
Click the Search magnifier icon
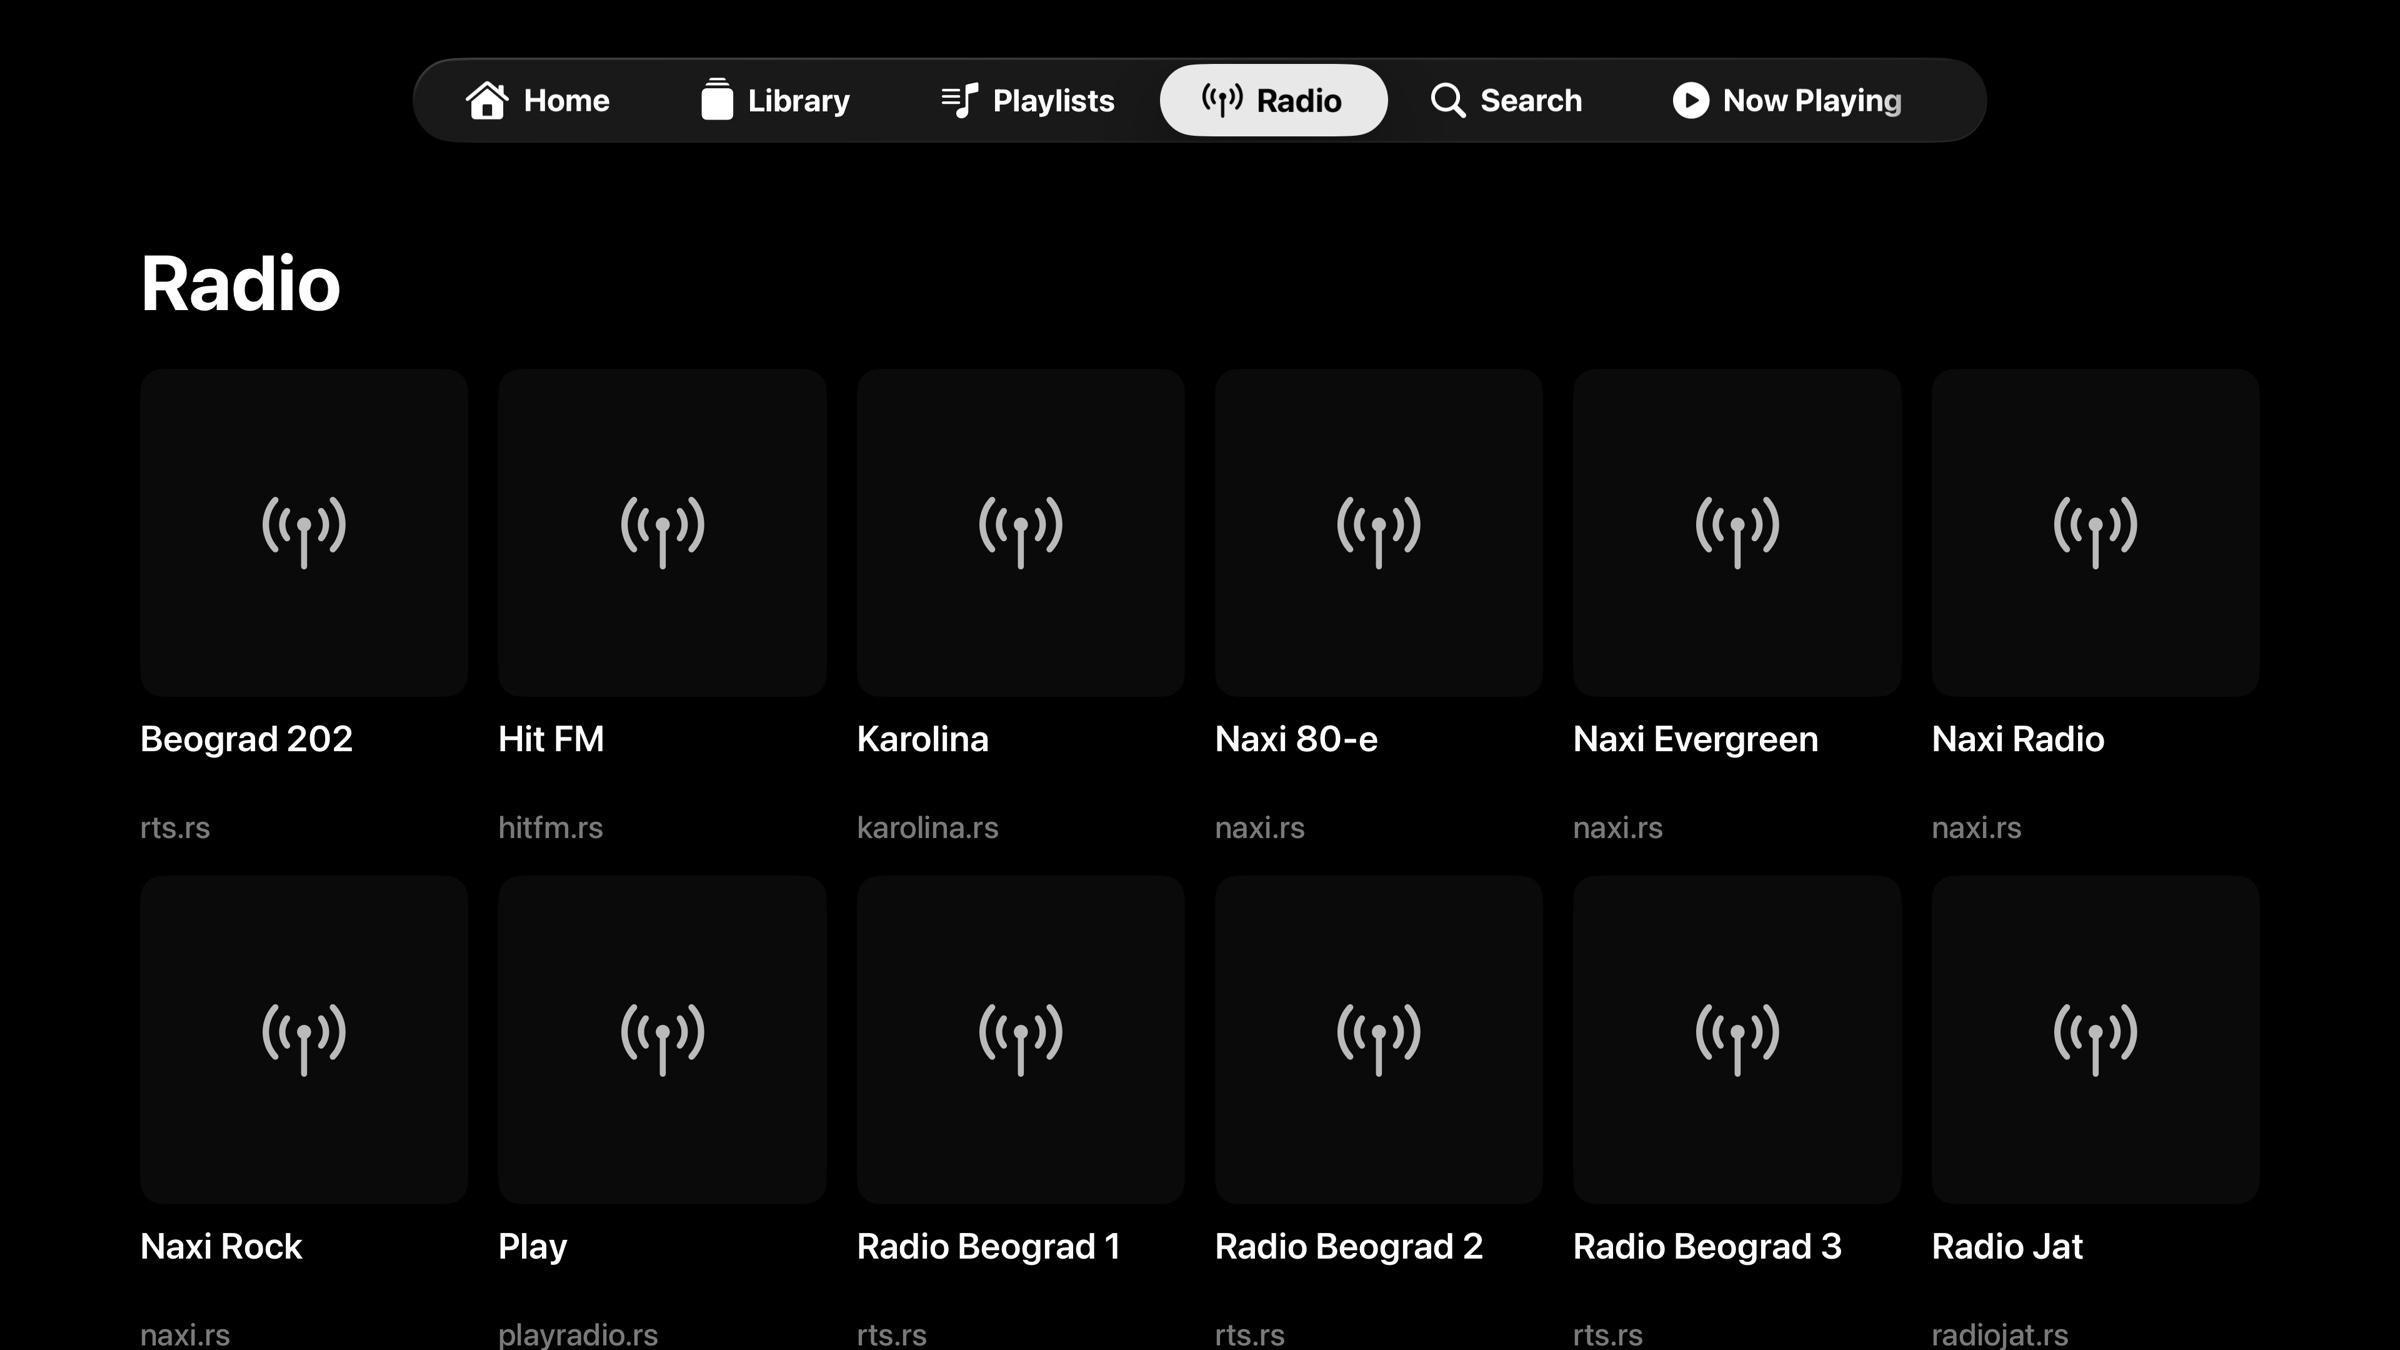coord(1447,100)
